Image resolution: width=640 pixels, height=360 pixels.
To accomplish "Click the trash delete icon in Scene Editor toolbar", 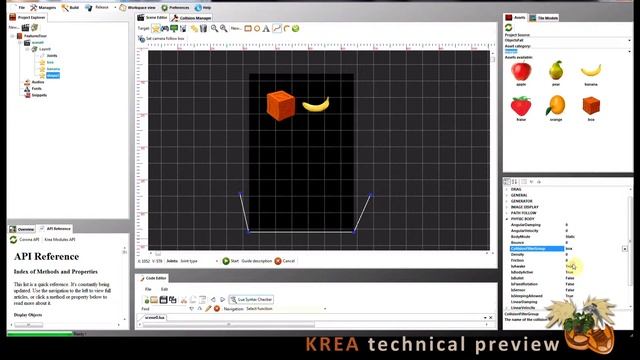I will pos(203,28).
